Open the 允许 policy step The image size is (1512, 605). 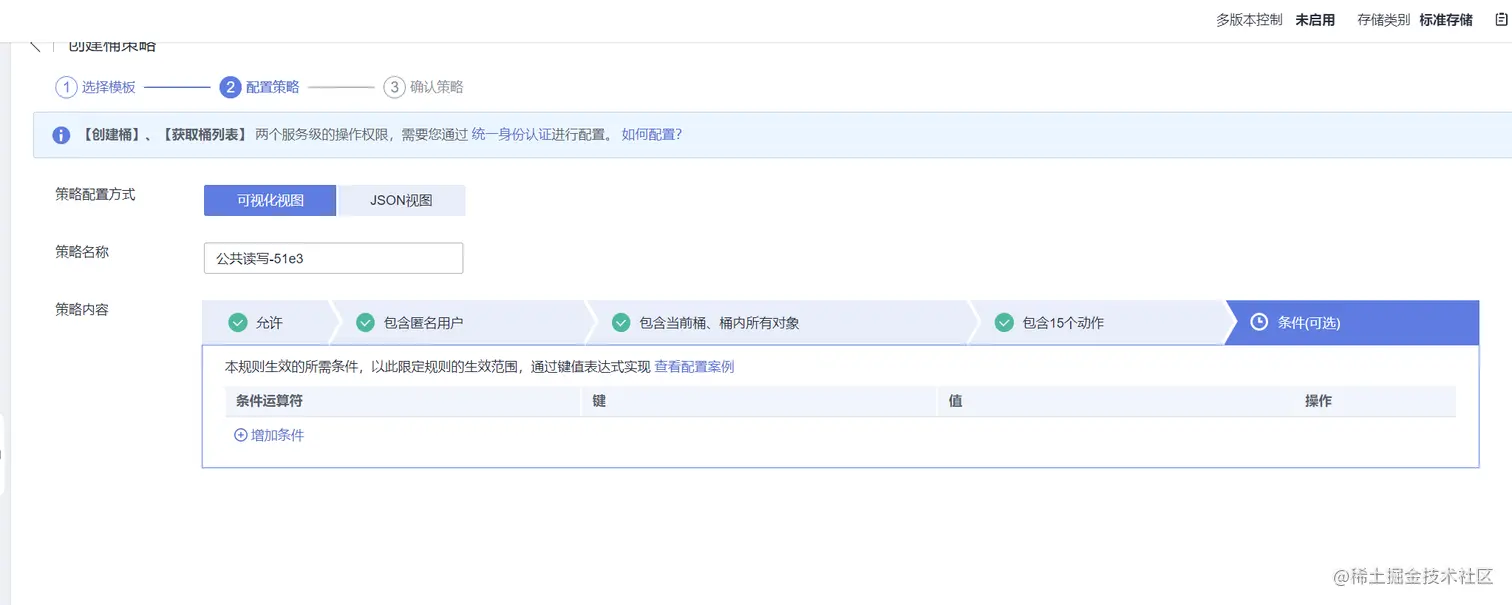click(x=266, y=323)
